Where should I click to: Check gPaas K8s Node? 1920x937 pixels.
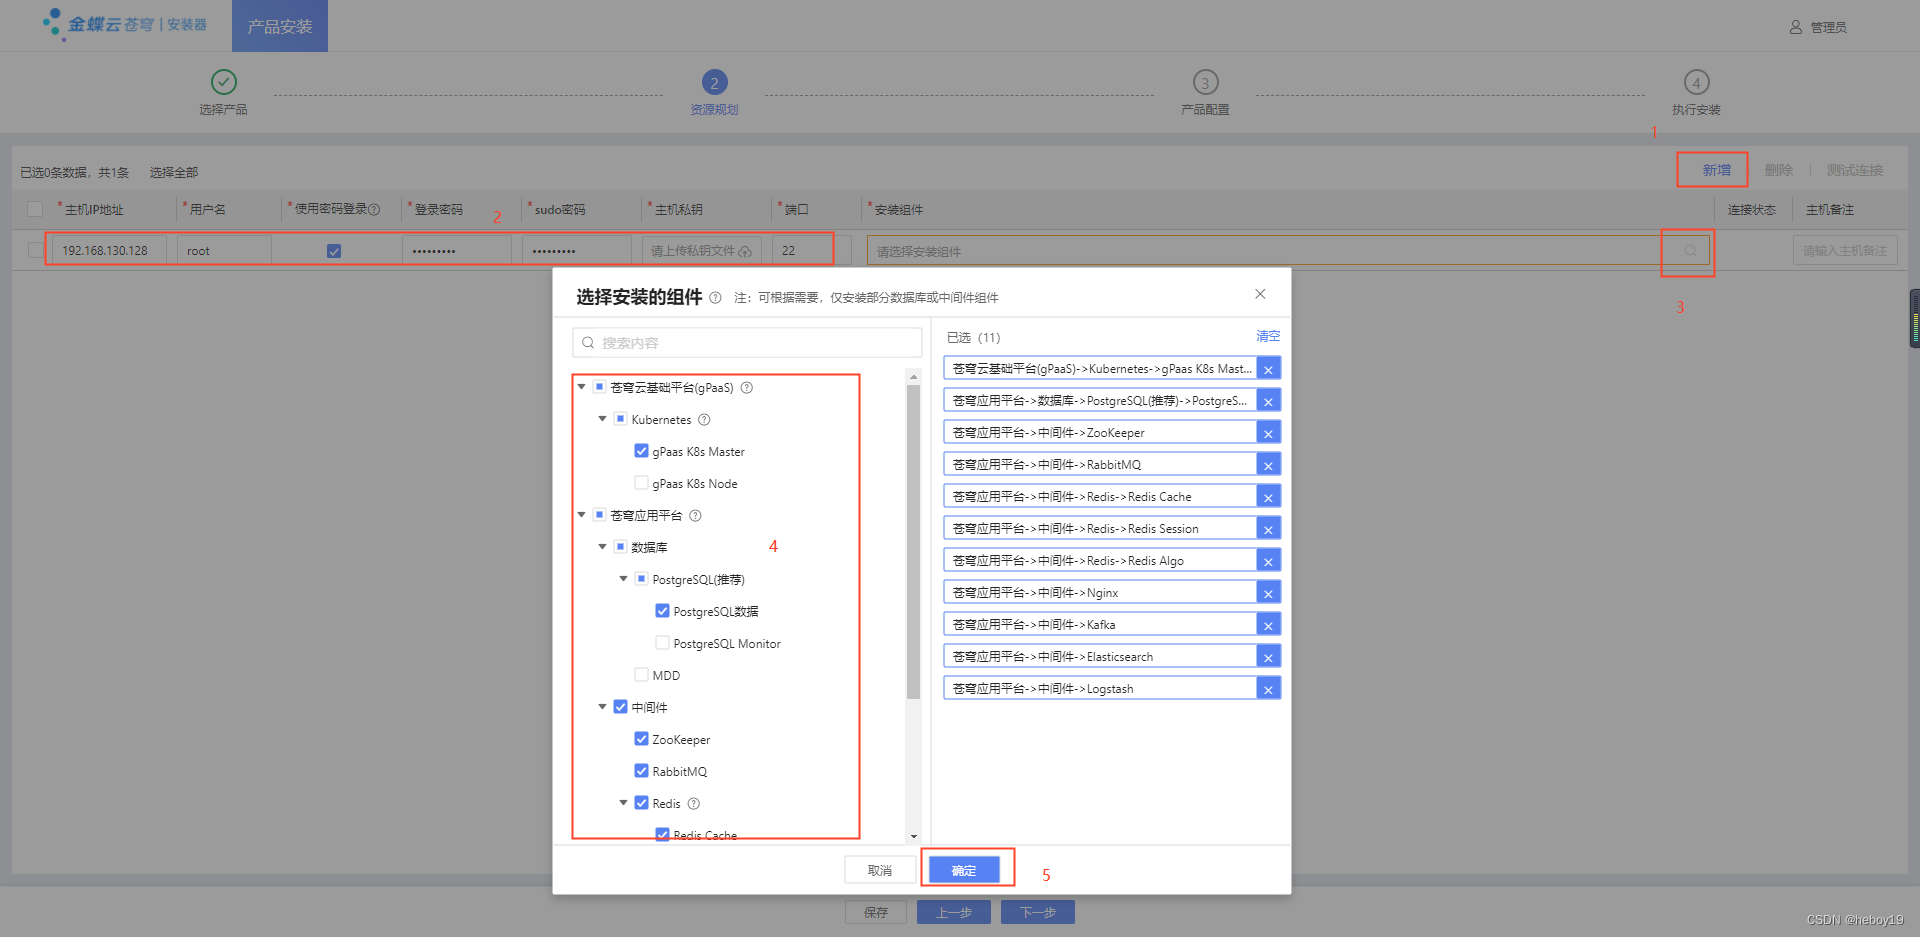641,483
